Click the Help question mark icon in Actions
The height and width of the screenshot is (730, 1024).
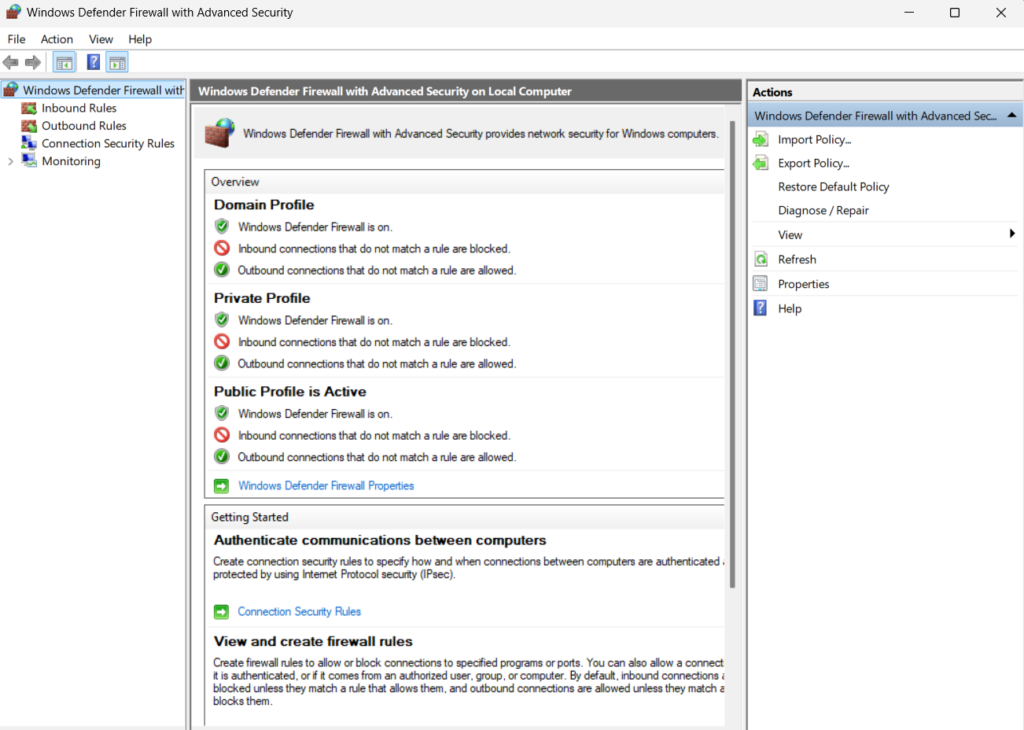tap(761, 308)
